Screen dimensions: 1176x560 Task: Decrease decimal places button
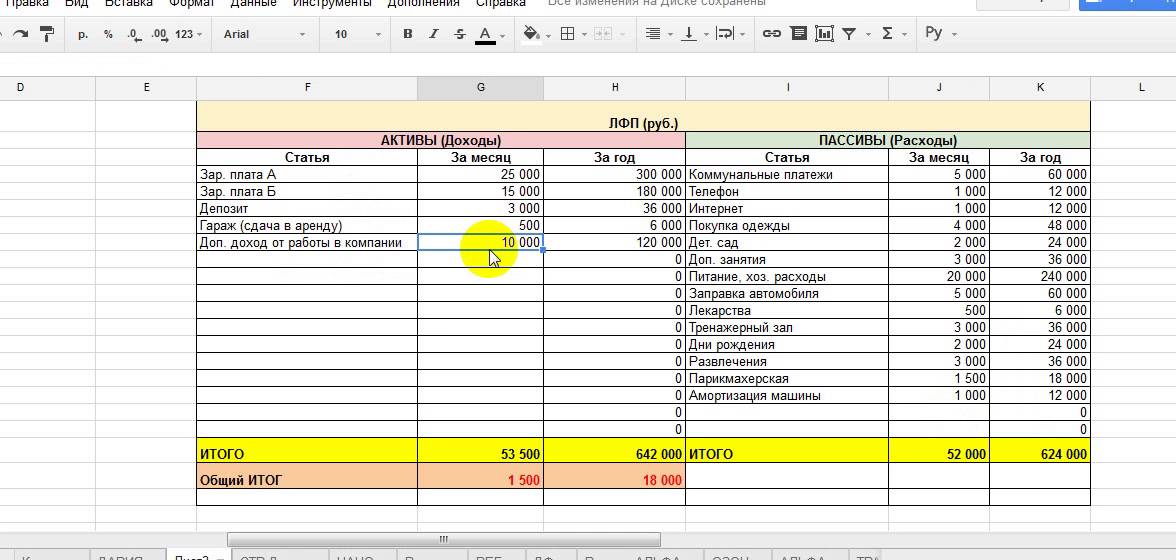tap(134, 34)
